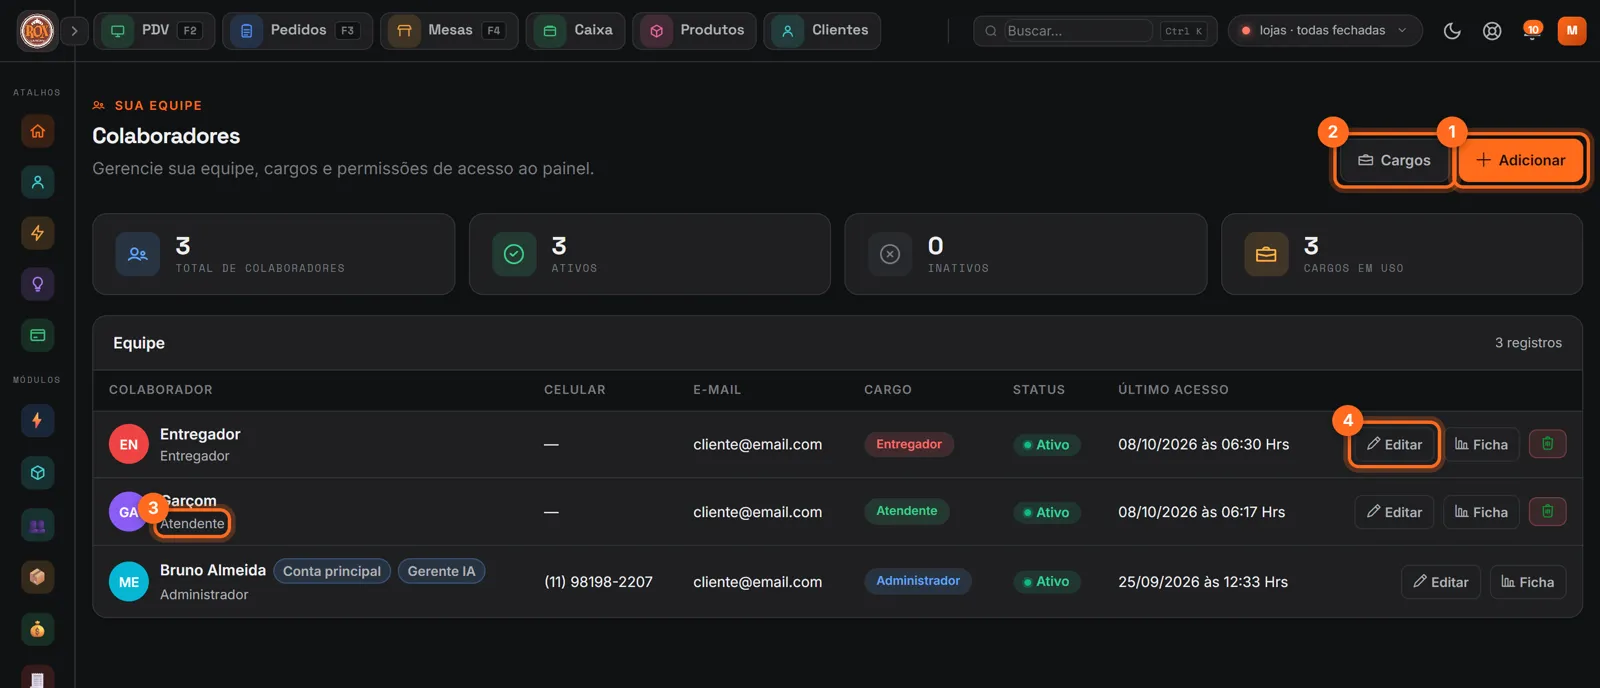The image size is (1600, 688).
Task: Edit the Garçom collaborator
Action: (x=1394, y=512)
